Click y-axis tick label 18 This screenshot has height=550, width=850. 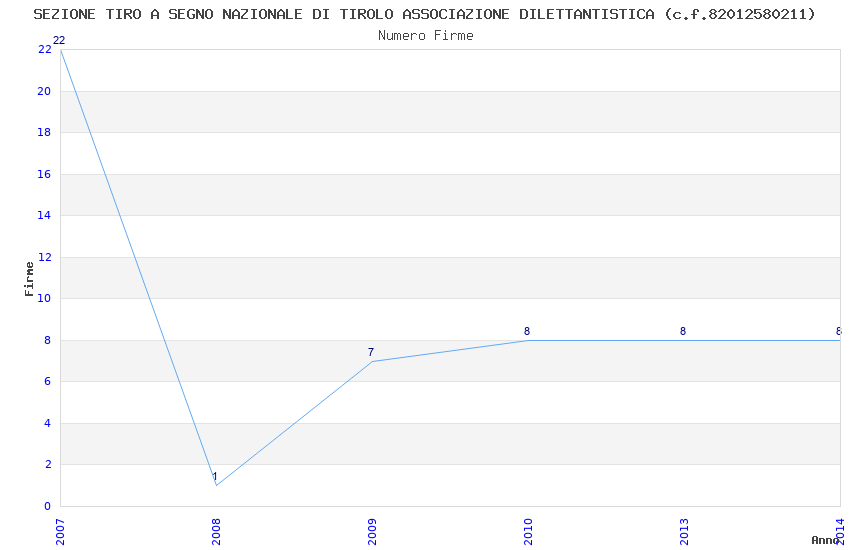44,132
